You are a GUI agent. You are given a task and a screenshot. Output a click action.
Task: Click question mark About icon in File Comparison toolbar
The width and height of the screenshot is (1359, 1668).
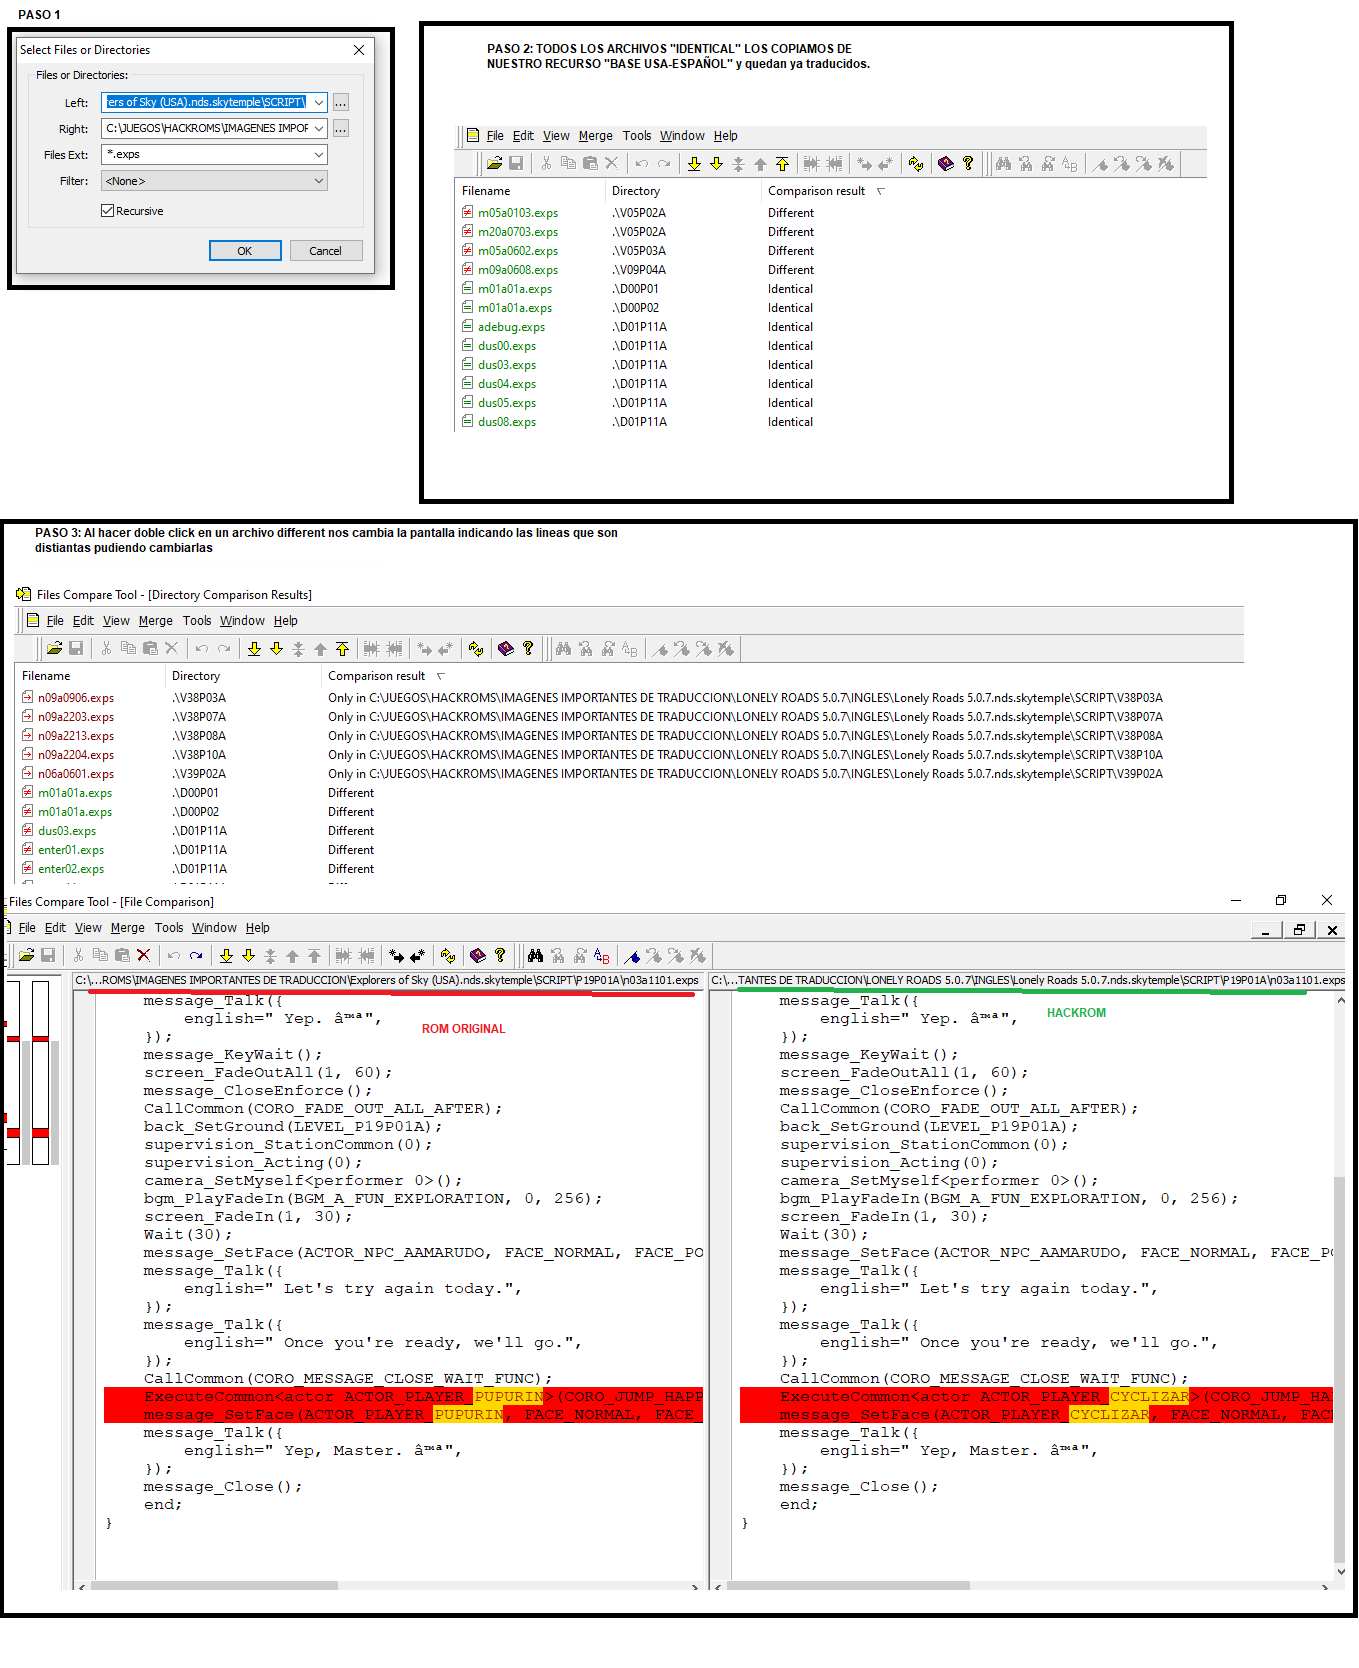click(x=500, y=955)
